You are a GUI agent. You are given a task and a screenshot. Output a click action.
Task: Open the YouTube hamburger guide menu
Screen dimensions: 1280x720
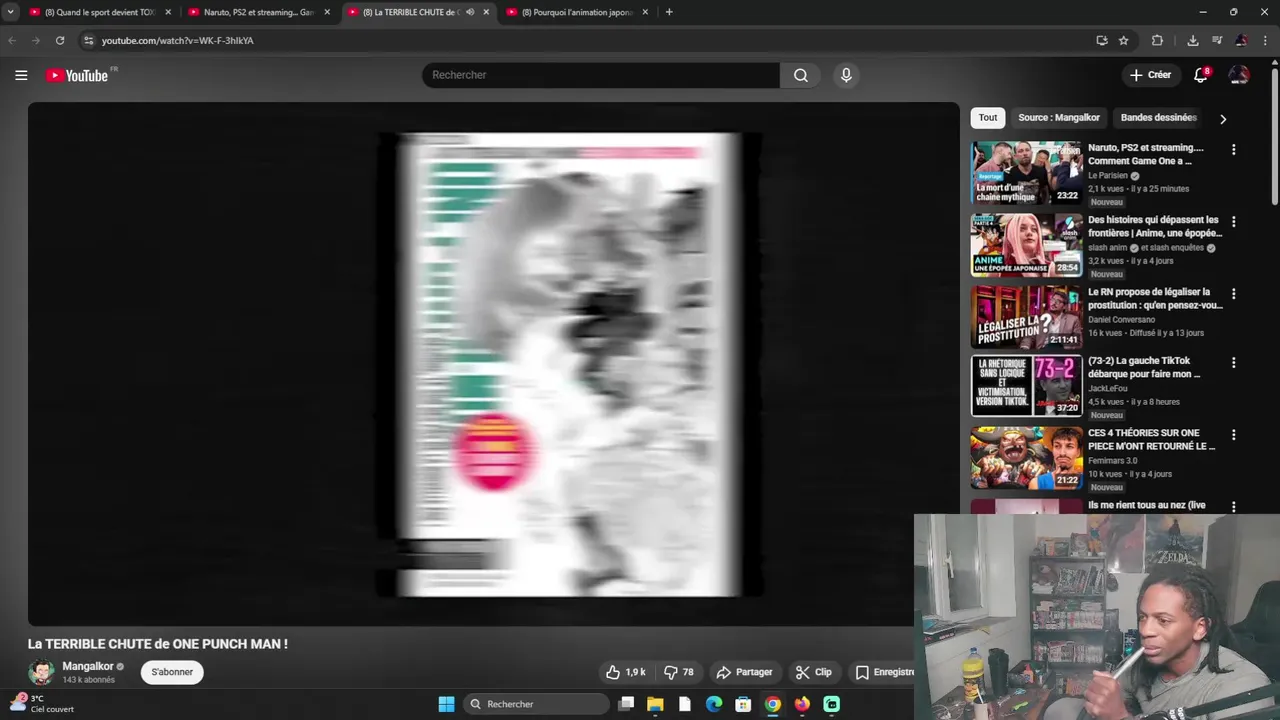pos(21,75)
